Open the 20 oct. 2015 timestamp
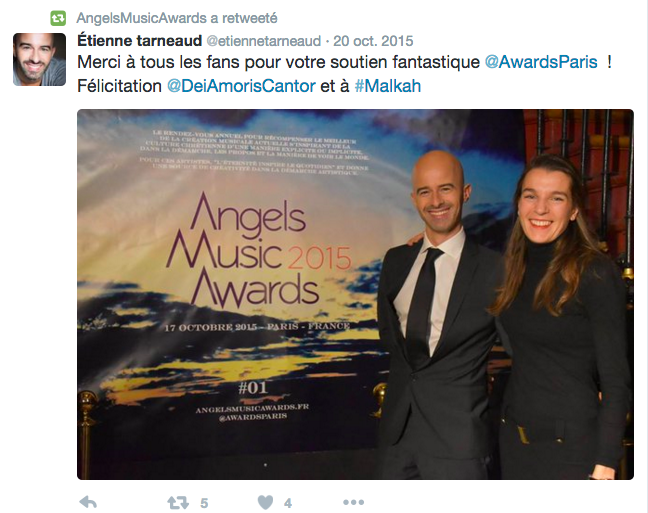 tap(373, 41)
